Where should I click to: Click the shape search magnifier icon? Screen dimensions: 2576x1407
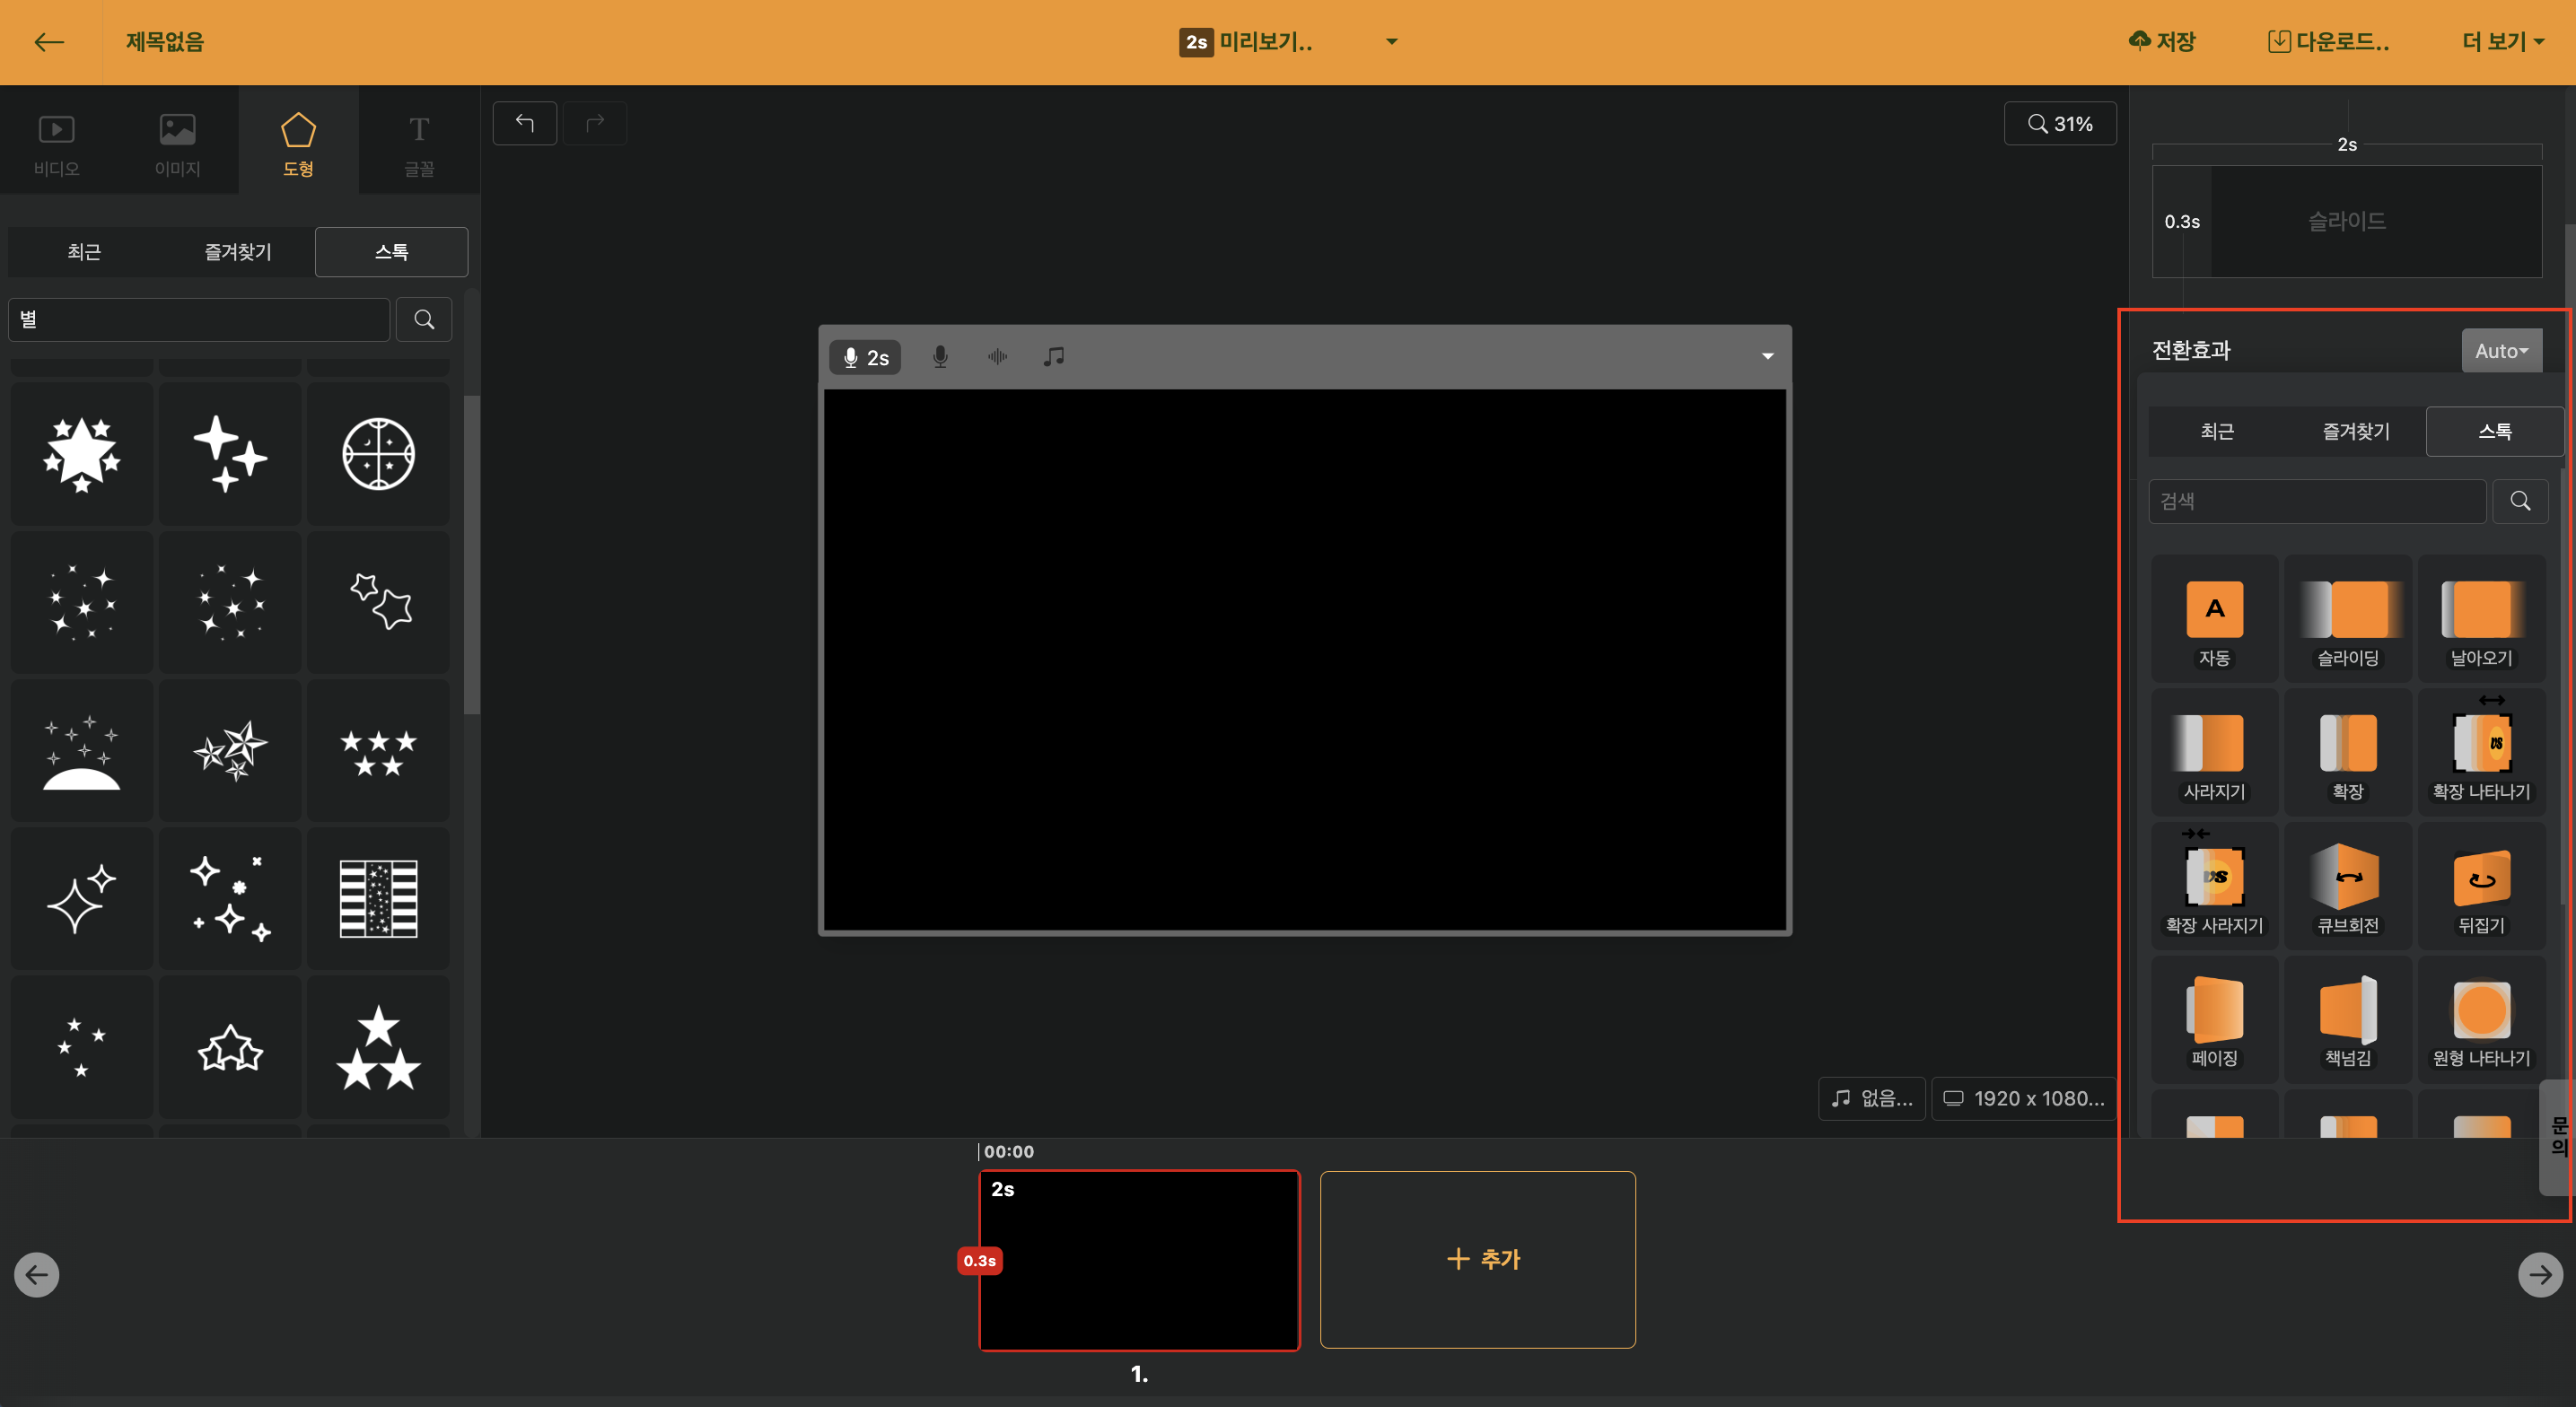tap(424, 320)
